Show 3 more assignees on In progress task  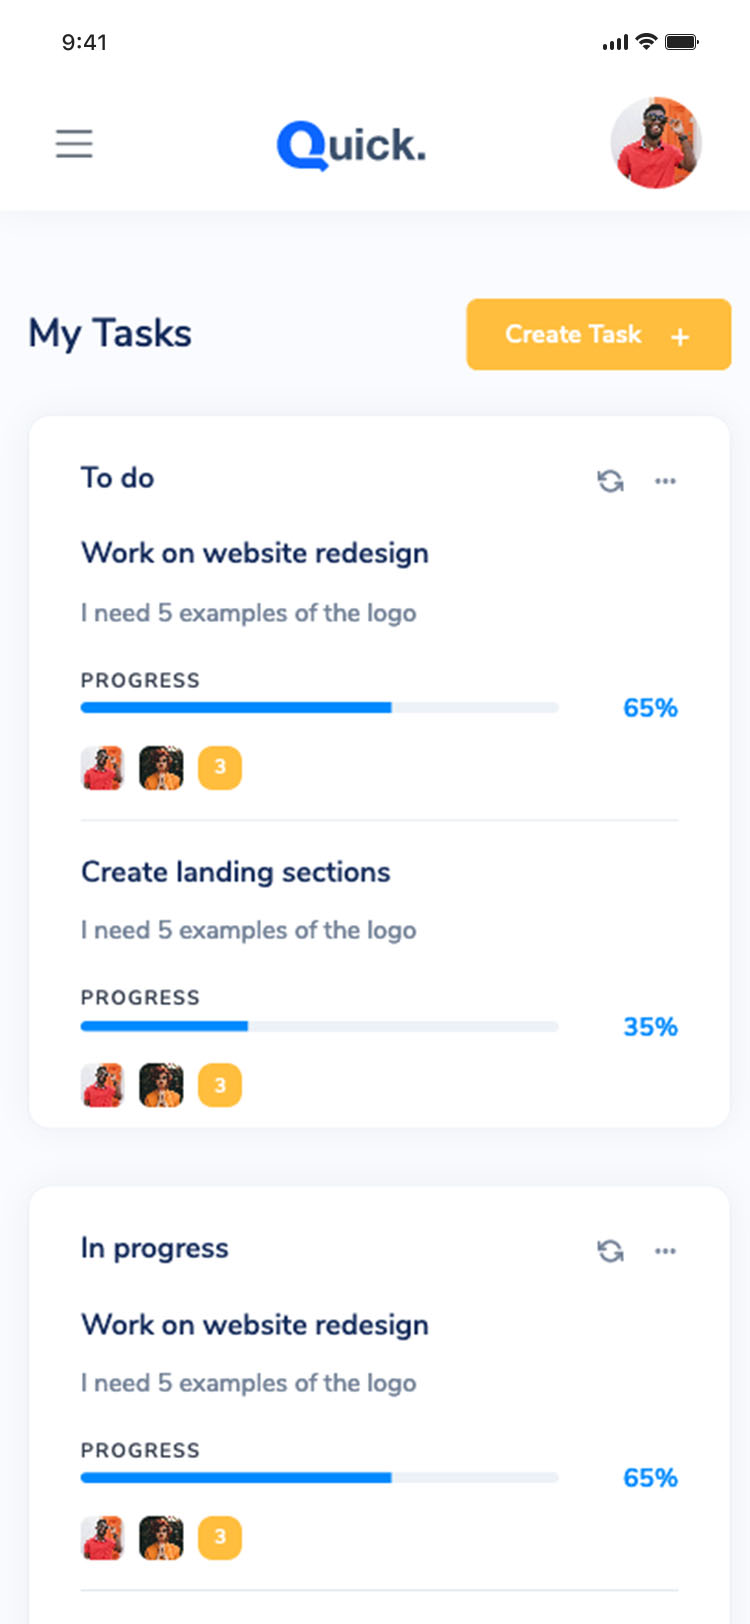220,1537
